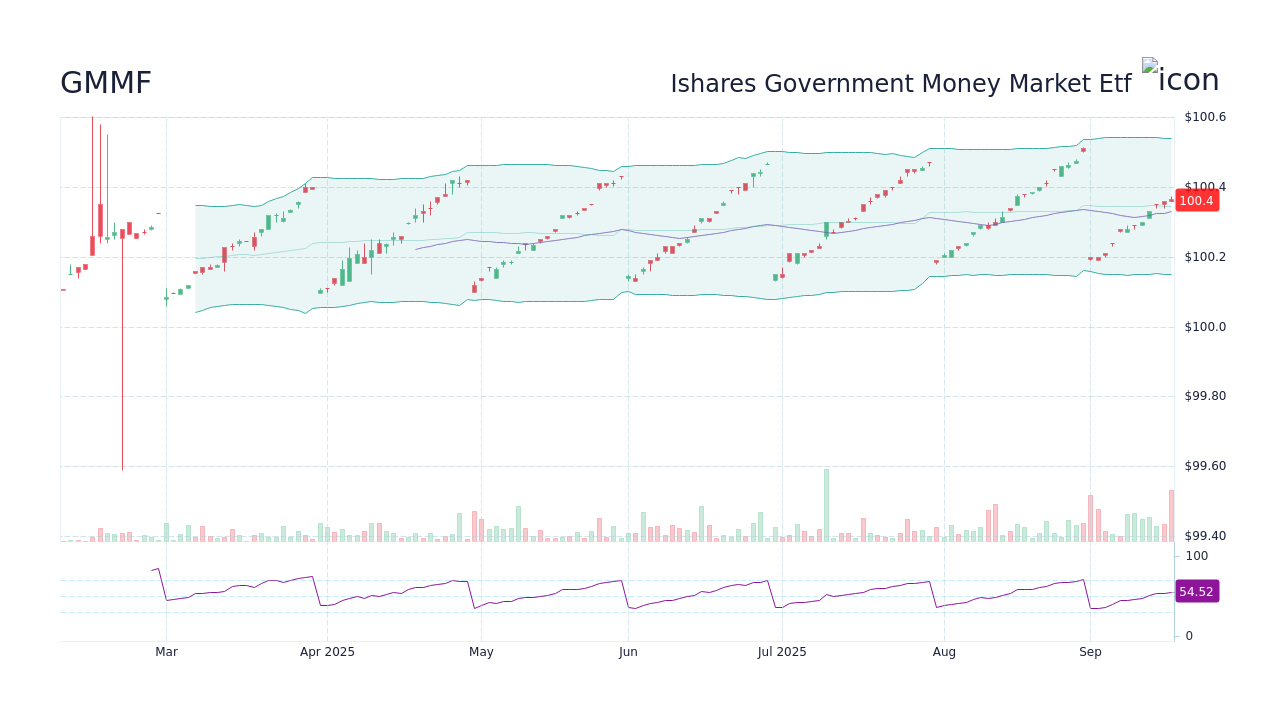
Task: Click the RSI axis 100 label
Action: pyautogui.click(x=1197, y=556)
